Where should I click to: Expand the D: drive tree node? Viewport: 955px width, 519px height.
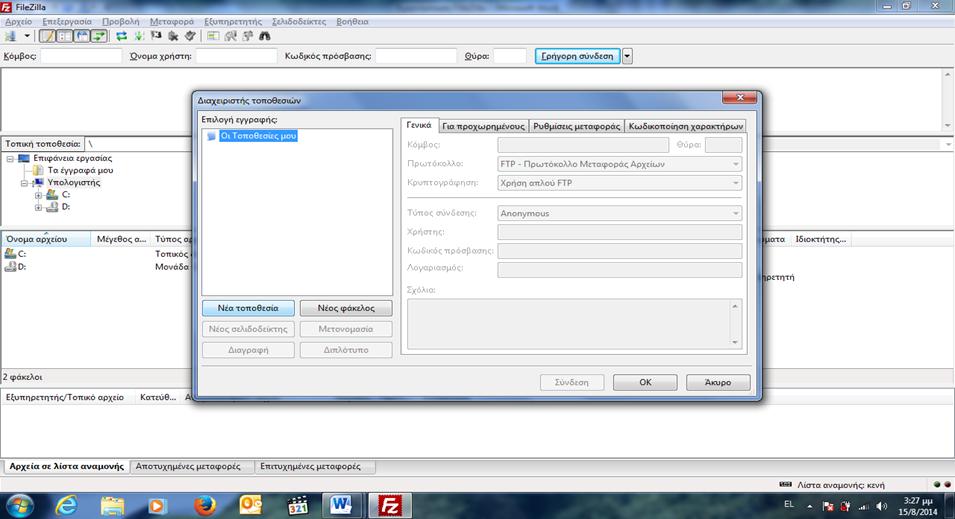tap(38, 207)
